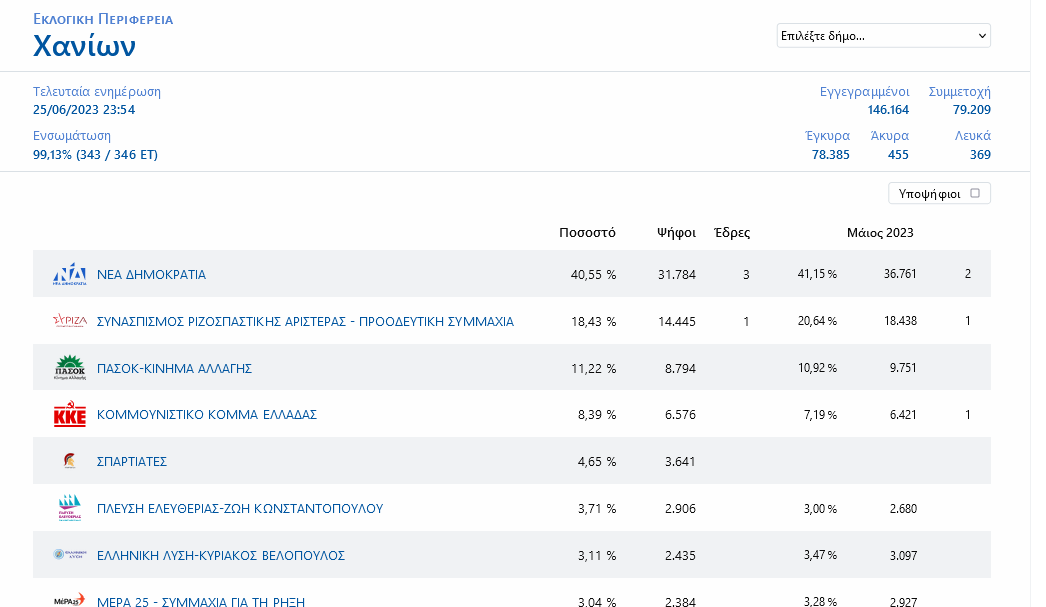Viewport: 1046px width, 607px height.
Task: Select ΕΛΛΗΝΙΚΗ ΛΥΣΗ-ΚΥΡΙΑΚΟΣ ΒΕΛΟΠΟΥΛΟΣ link
Action: (x=221, y=555)
